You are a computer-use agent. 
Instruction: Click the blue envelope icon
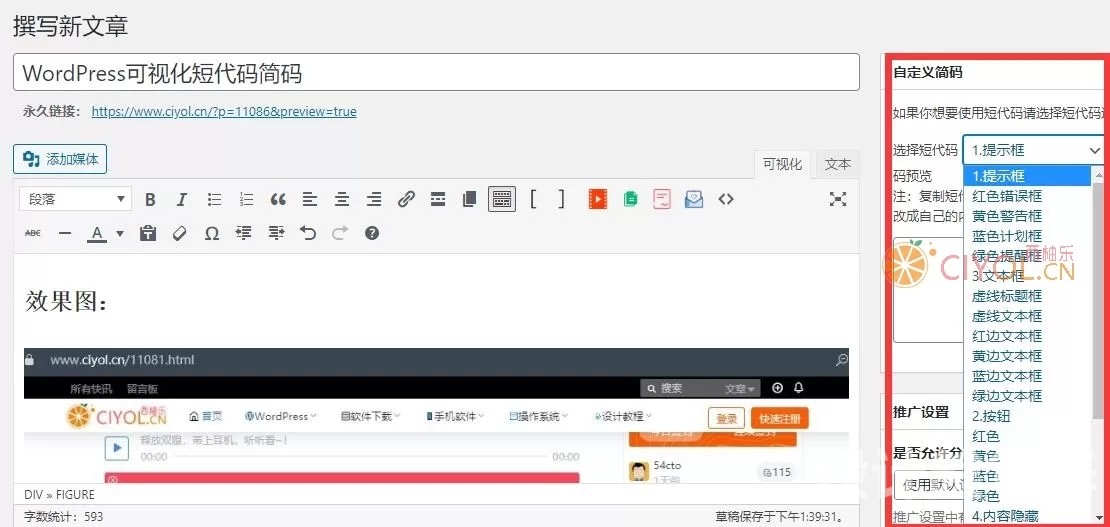(x=694, y=200)
